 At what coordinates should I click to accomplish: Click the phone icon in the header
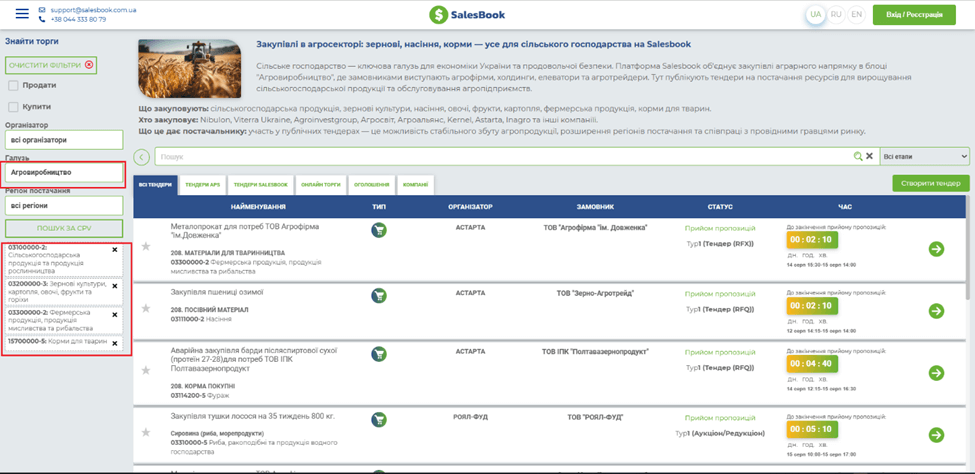[x=42, y=19]
